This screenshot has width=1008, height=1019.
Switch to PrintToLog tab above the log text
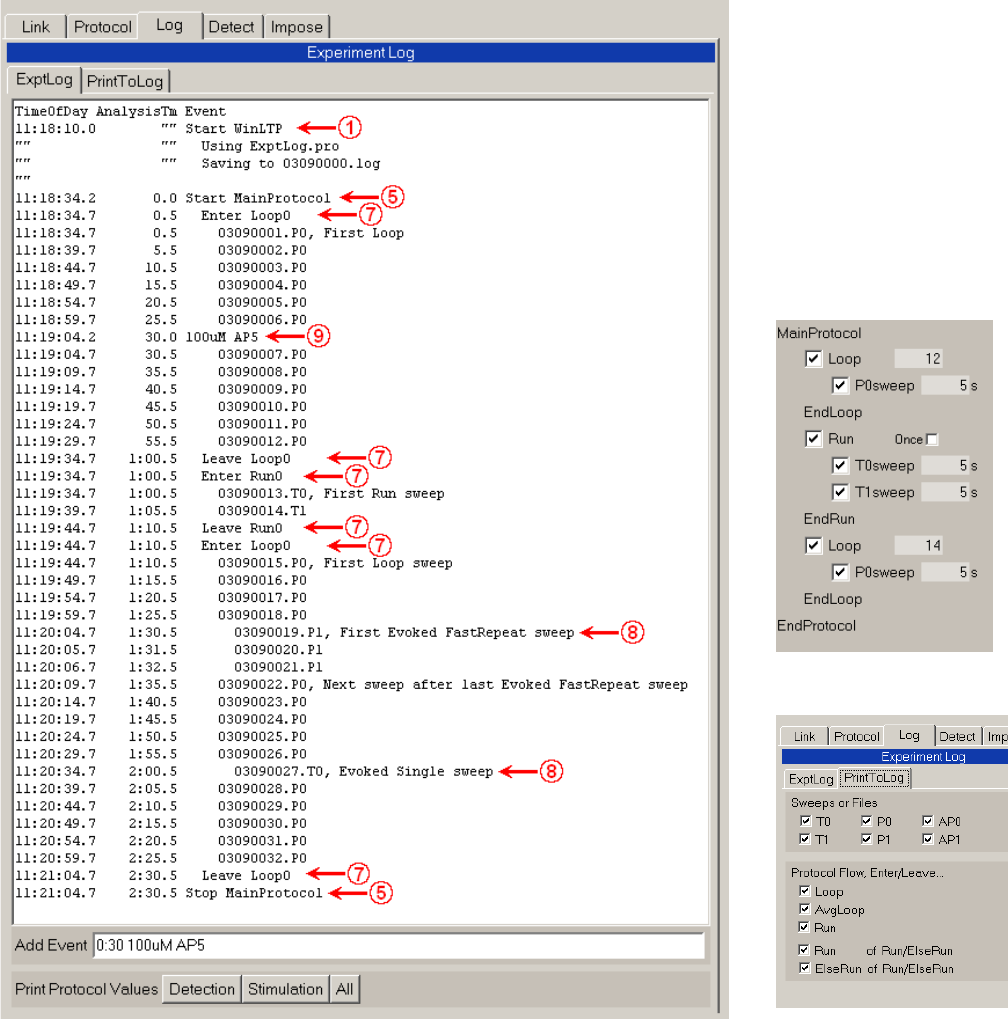click(x=125, y=80)
